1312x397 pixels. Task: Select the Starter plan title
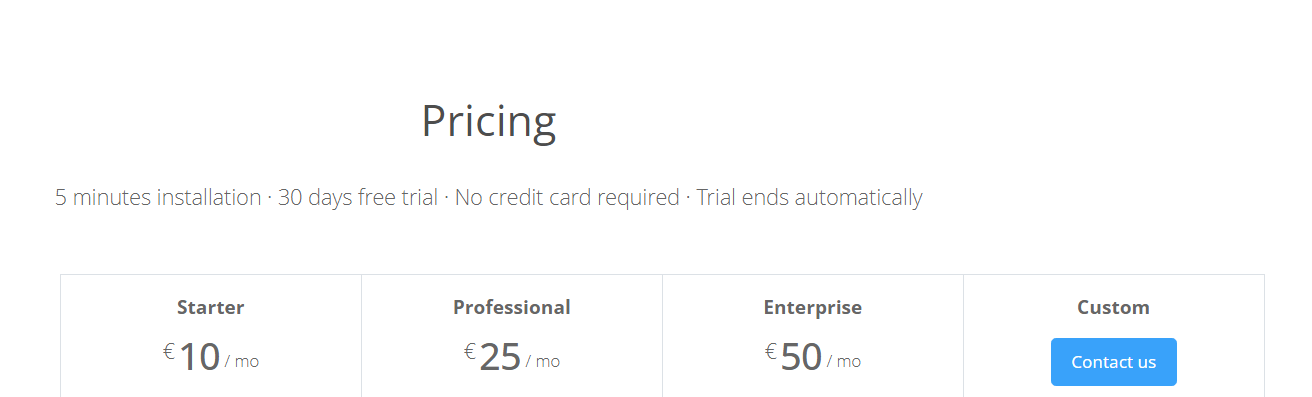point(210,307)
